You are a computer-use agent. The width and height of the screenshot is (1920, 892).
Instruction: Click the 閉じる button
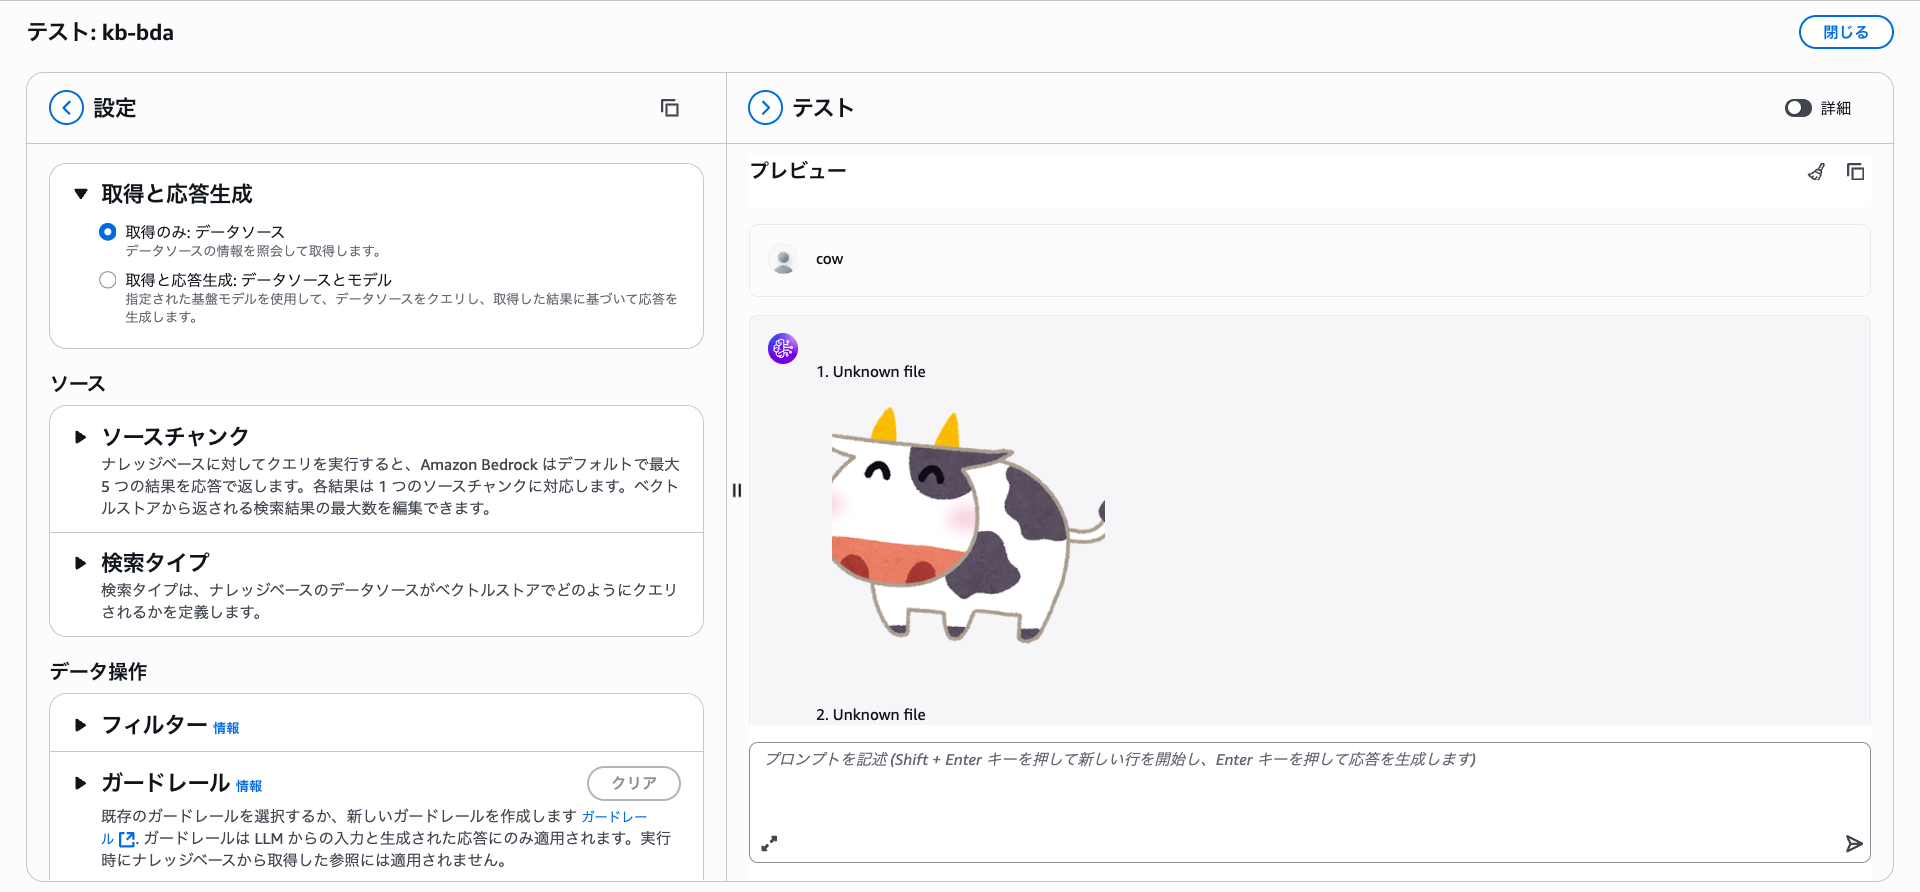click(x=1845, y=32)
